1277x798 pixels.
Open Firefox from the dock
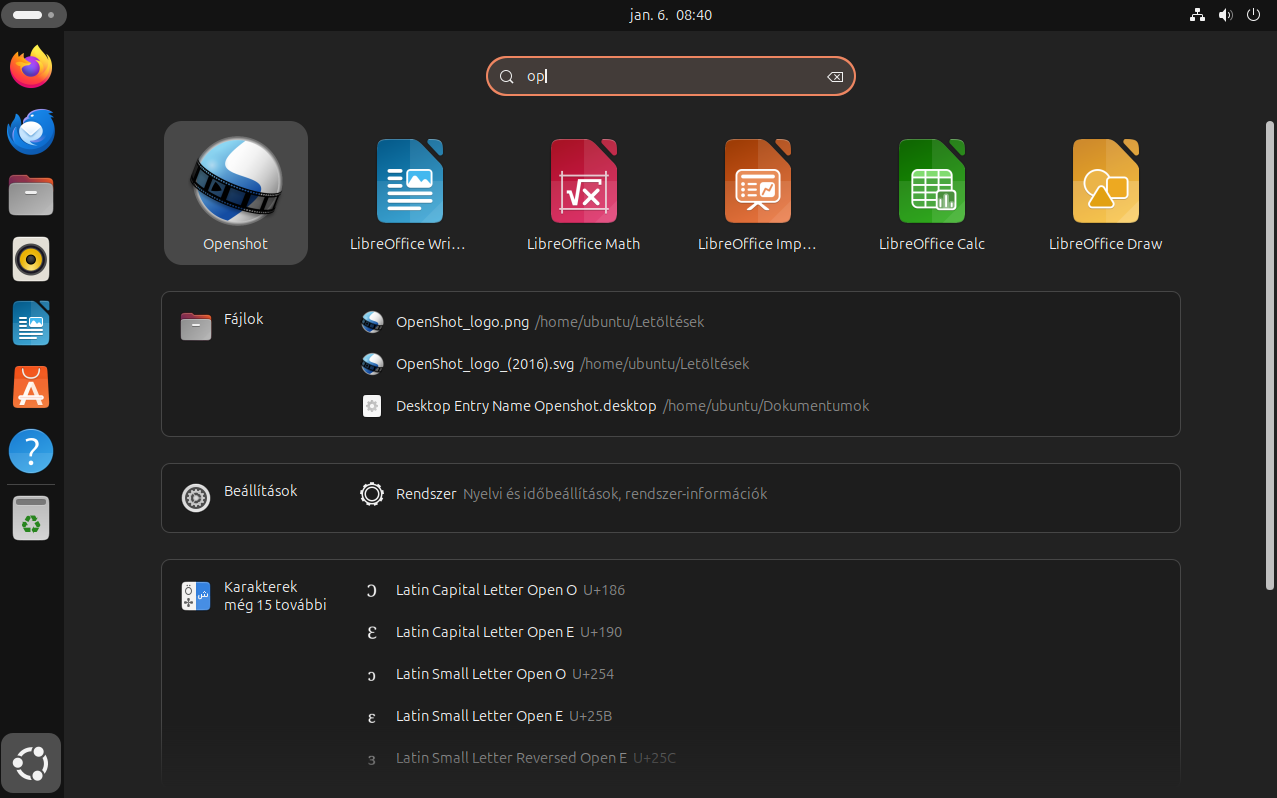30,67
